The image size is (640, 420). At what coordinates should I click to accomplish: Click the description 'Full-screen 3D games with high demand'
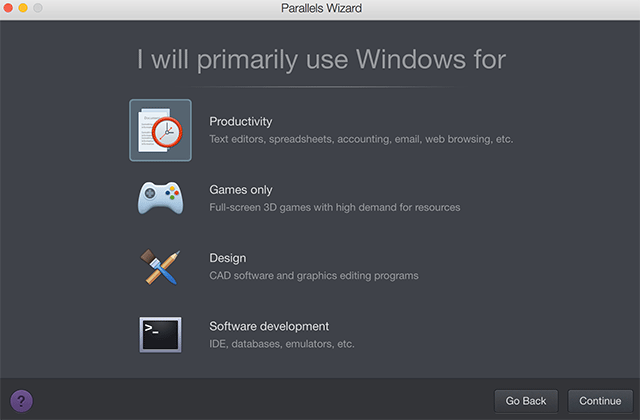tap(335, 207)
